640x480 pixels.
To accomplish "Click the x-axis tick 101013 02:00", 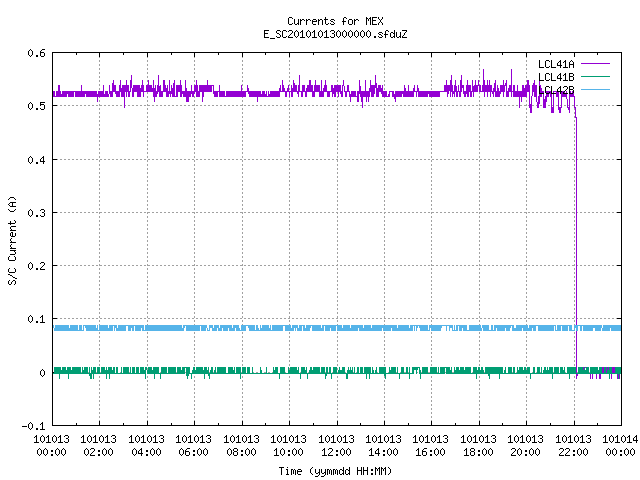I will click(98, 445).
